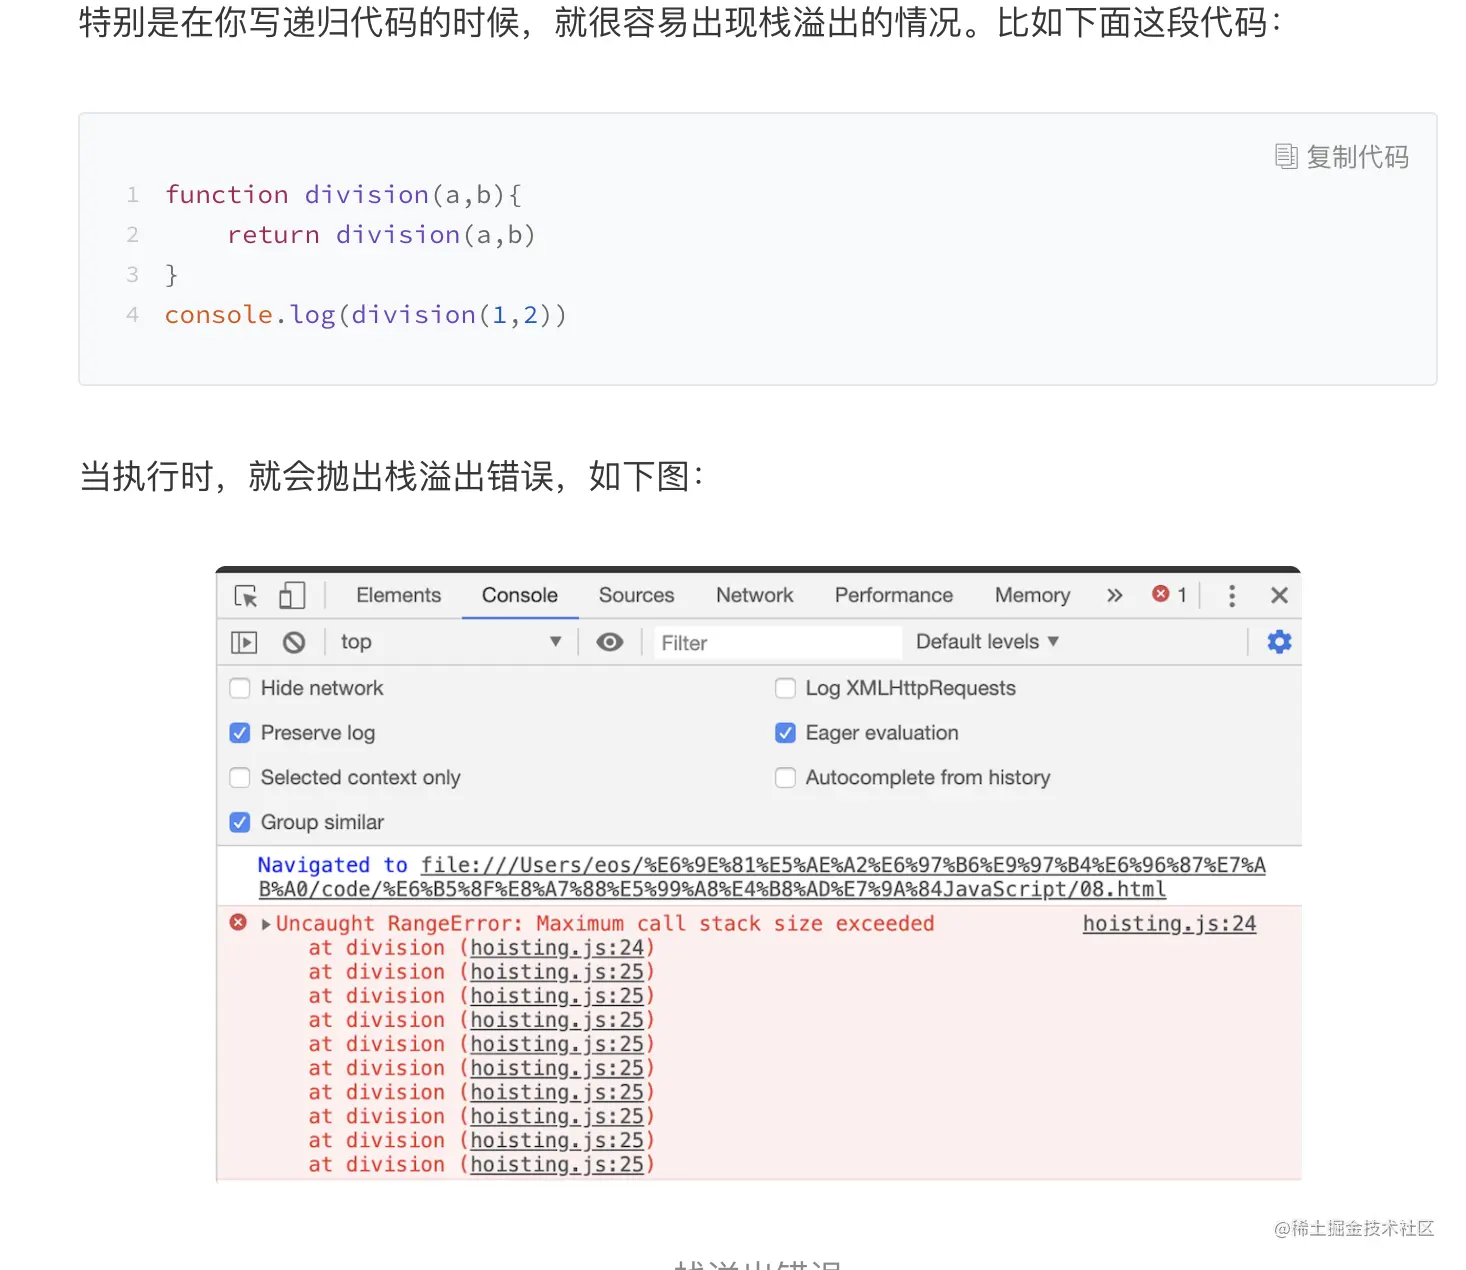Open the Elements tab

398,595
